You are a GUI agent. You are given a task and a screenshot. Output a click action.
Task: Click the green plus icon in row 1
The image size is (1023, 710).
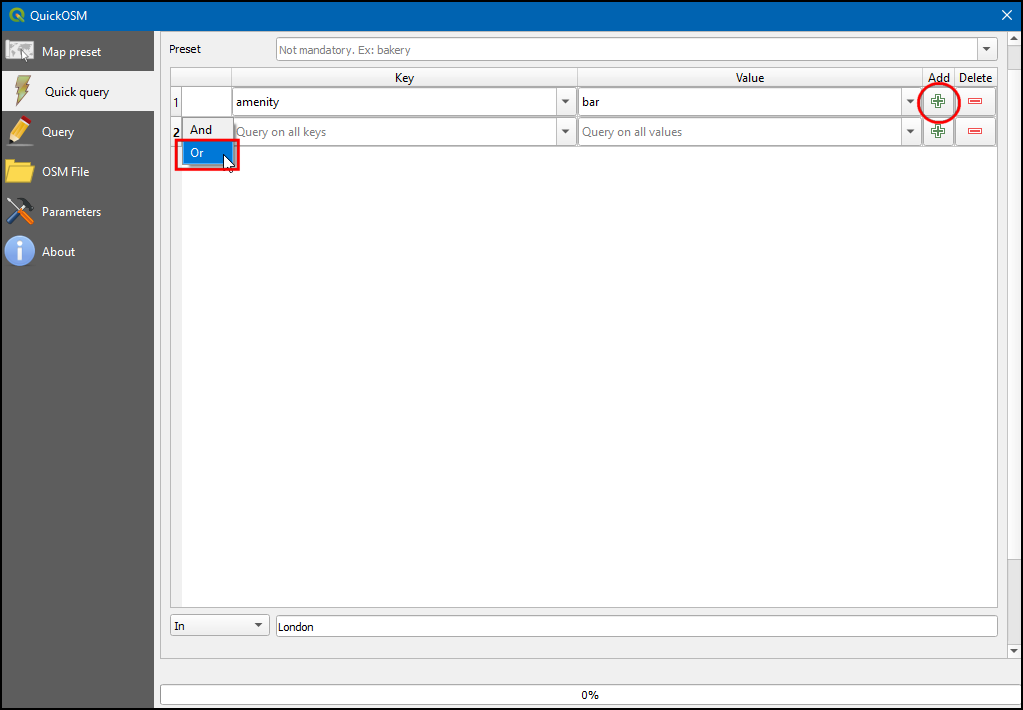pyautogui.click(x=938, y=101)
